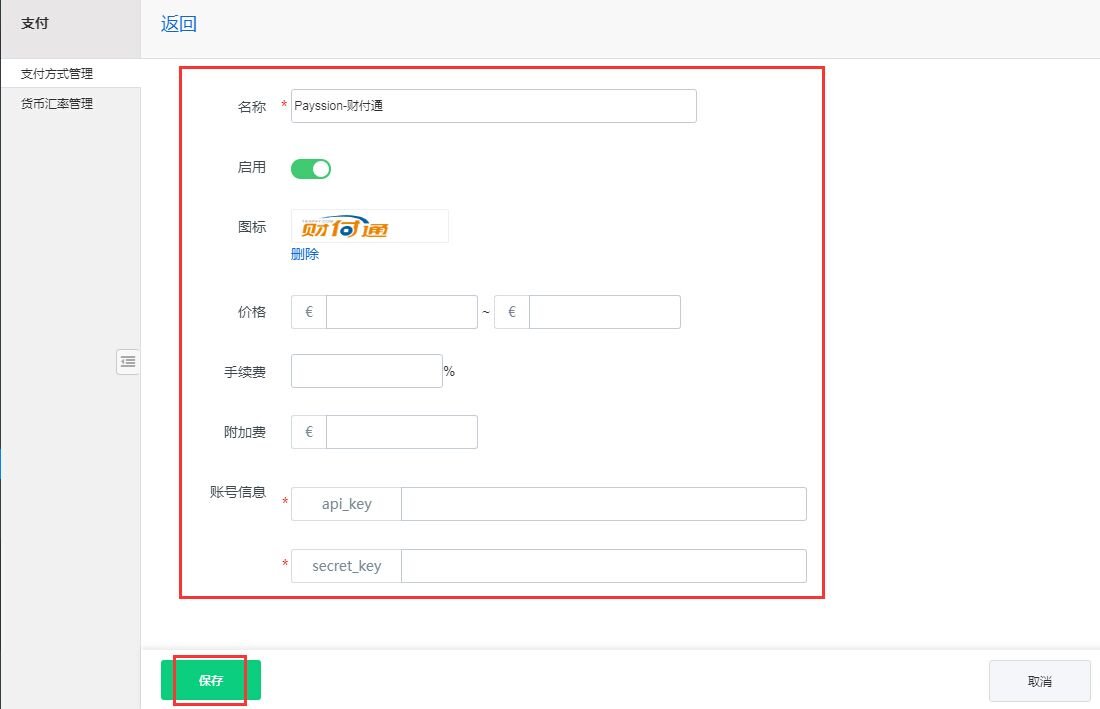Image resolution: width=1100 pixels, height=709 pixels.
Task: Collapse the left sidebar panel
Action: coord(128,362)
